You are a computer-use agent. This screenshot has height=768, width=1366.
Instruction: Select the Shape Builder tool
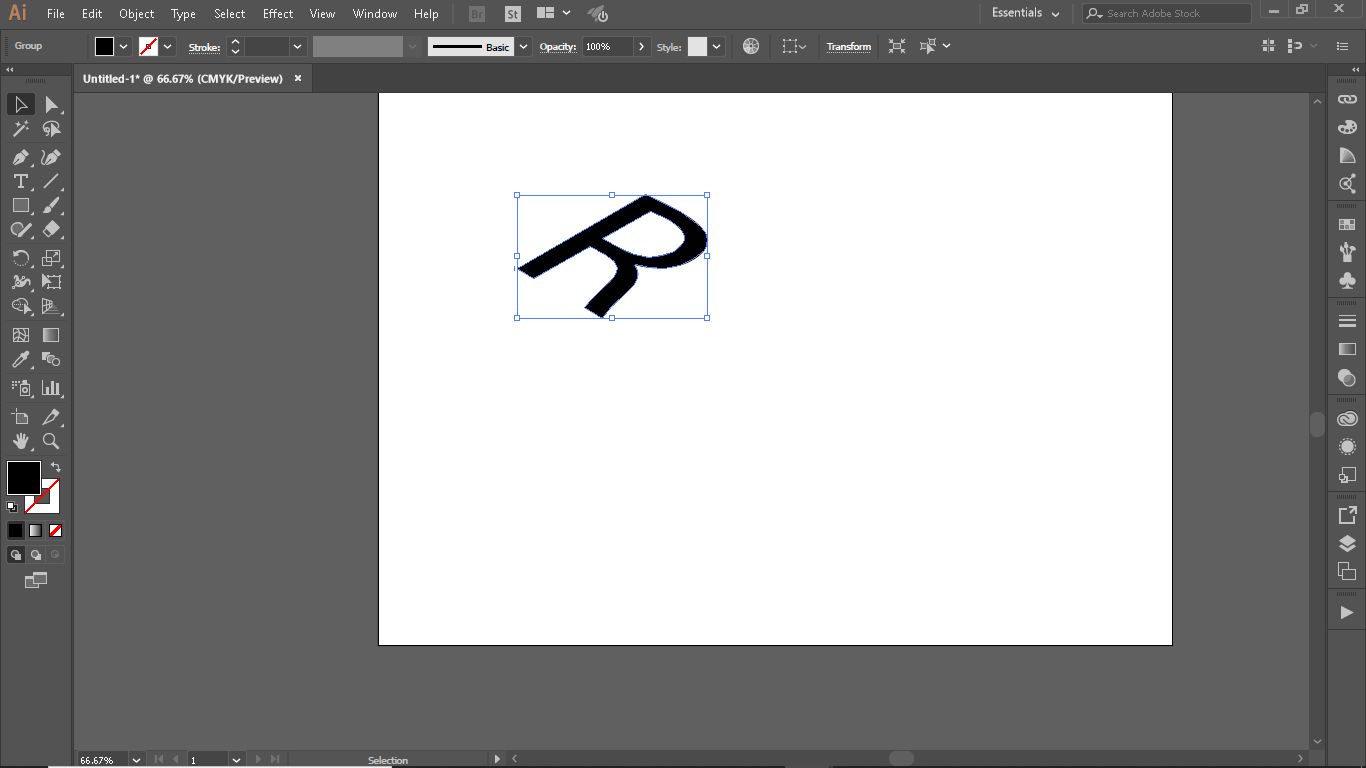20,306
